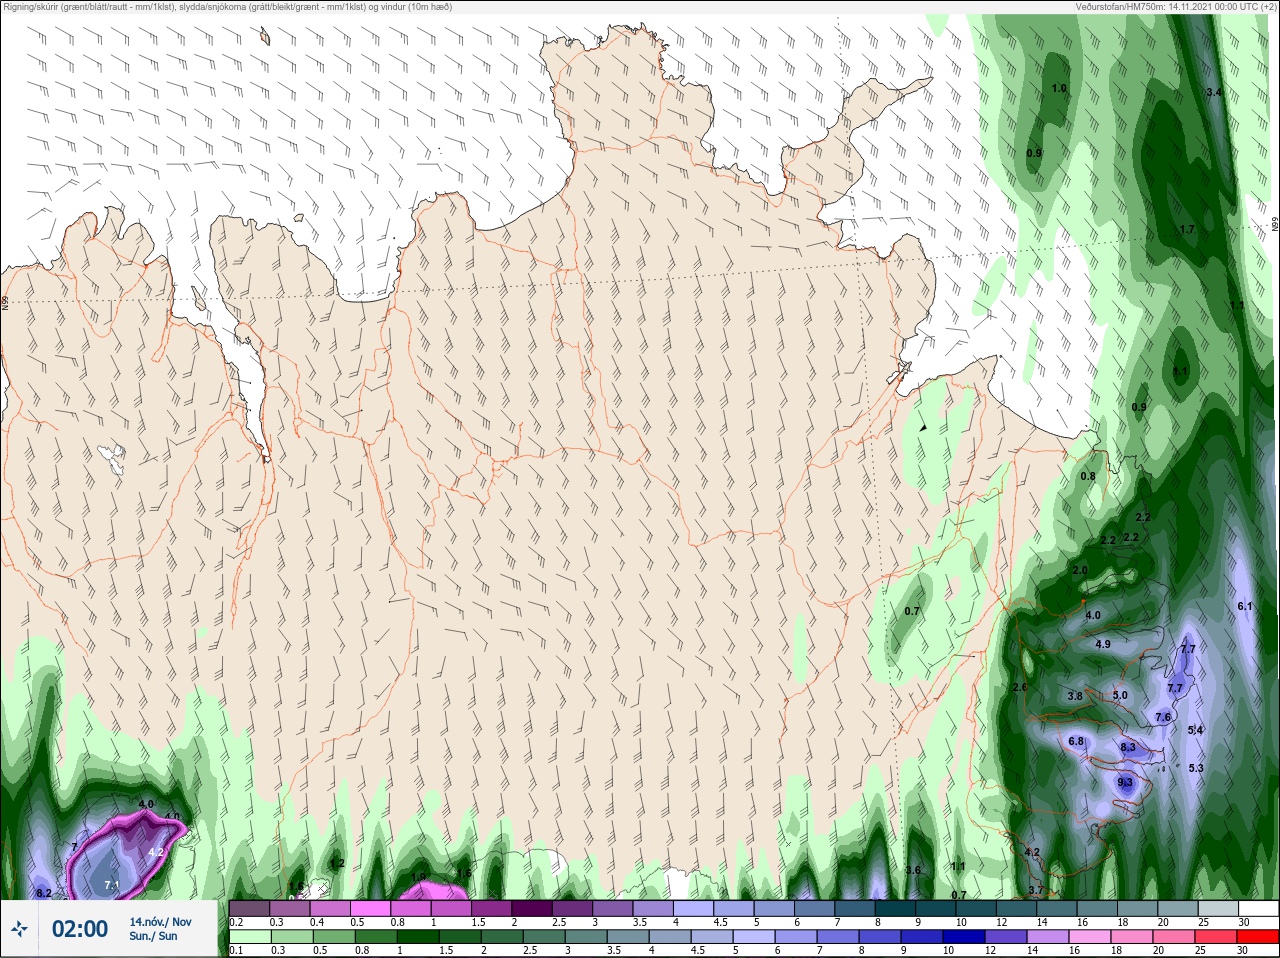The height and width of the screenshot is (958, 1280).
Task: Click the 2.6 precipitation value on the map
Action: point(1019,687)
